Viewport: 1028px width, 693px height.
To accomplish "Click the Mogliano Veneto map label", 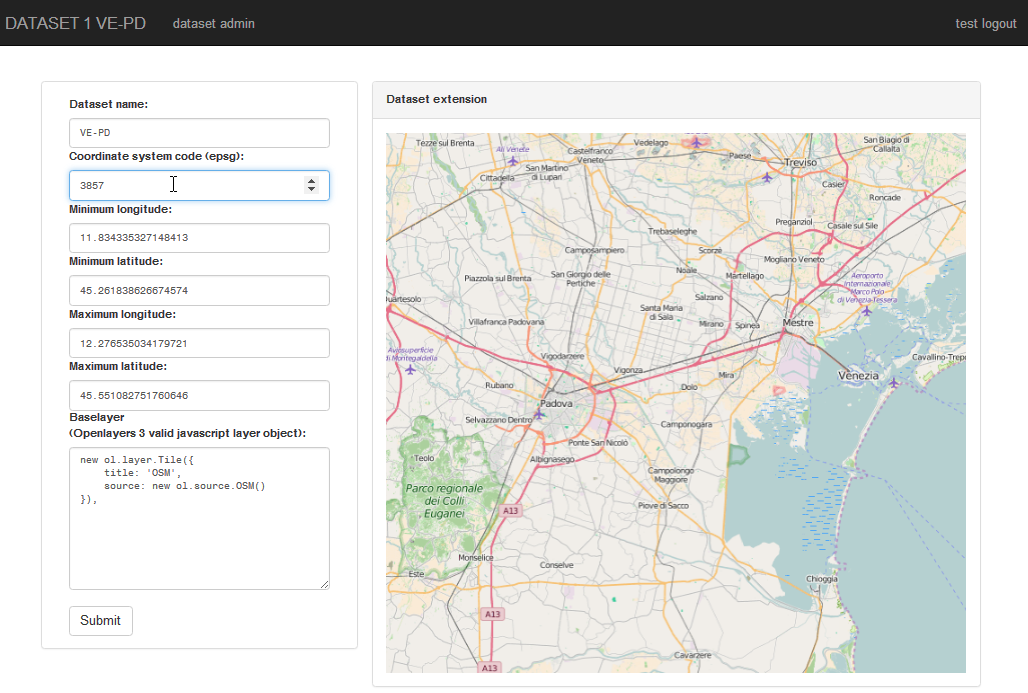I will click(794, 260).
